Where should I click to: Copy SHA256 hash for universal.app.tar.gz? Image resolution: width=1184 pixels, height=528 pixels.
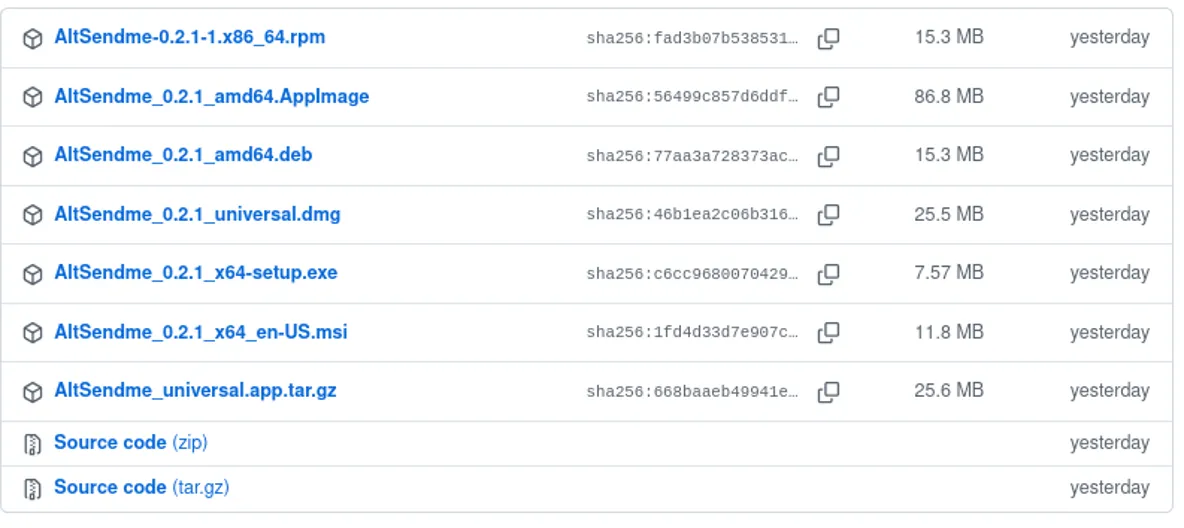click(828, 391)
